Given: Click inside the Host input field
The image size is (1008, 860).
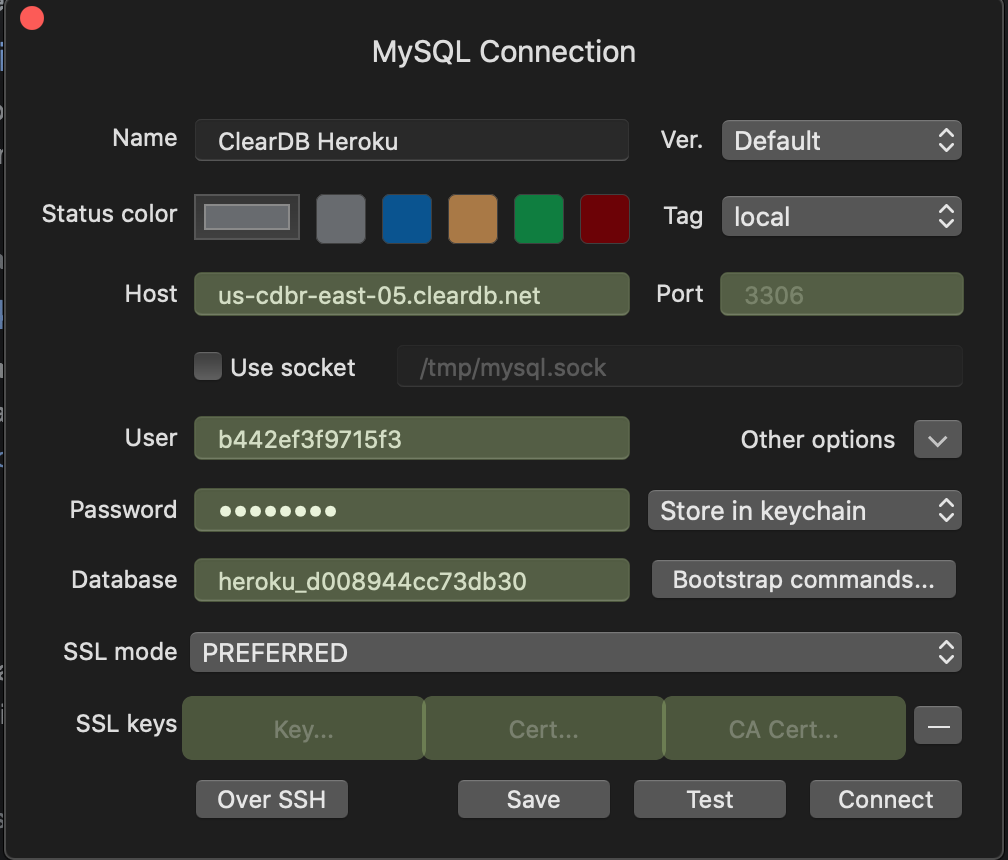Looking at the screenshot, I should coord(412,294).
